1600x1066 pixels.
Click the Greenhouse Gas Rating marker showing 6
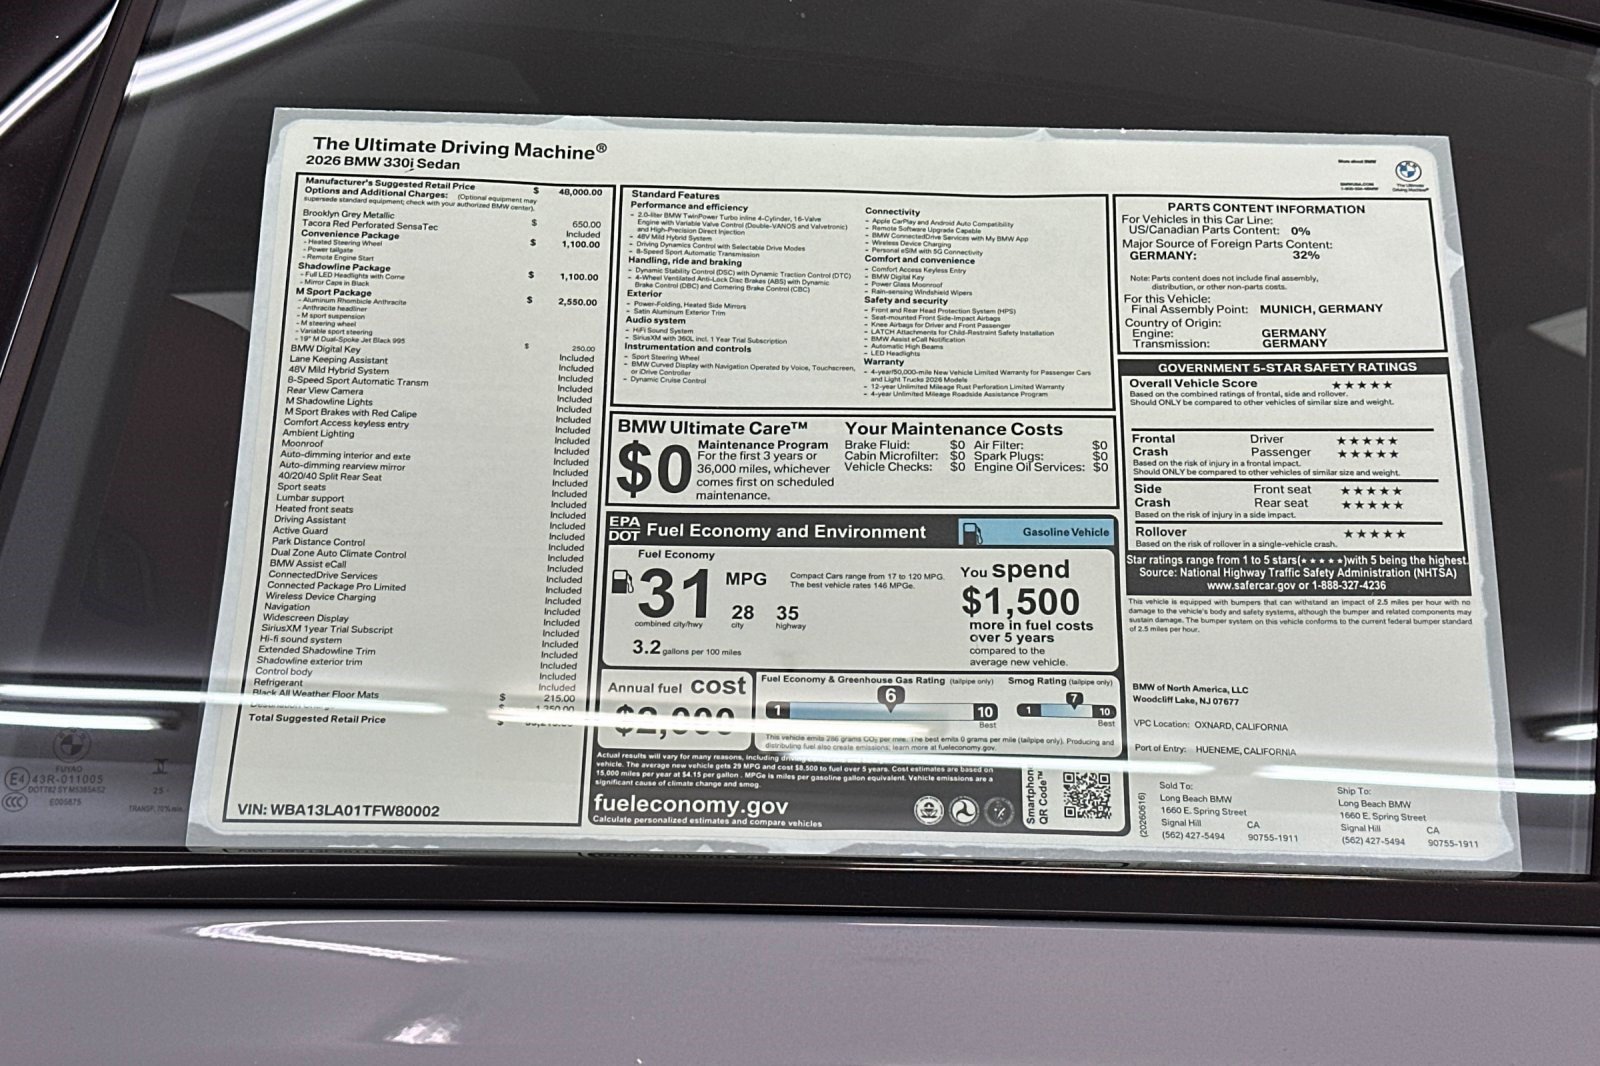pyautogui.click(x=889, y=697)
